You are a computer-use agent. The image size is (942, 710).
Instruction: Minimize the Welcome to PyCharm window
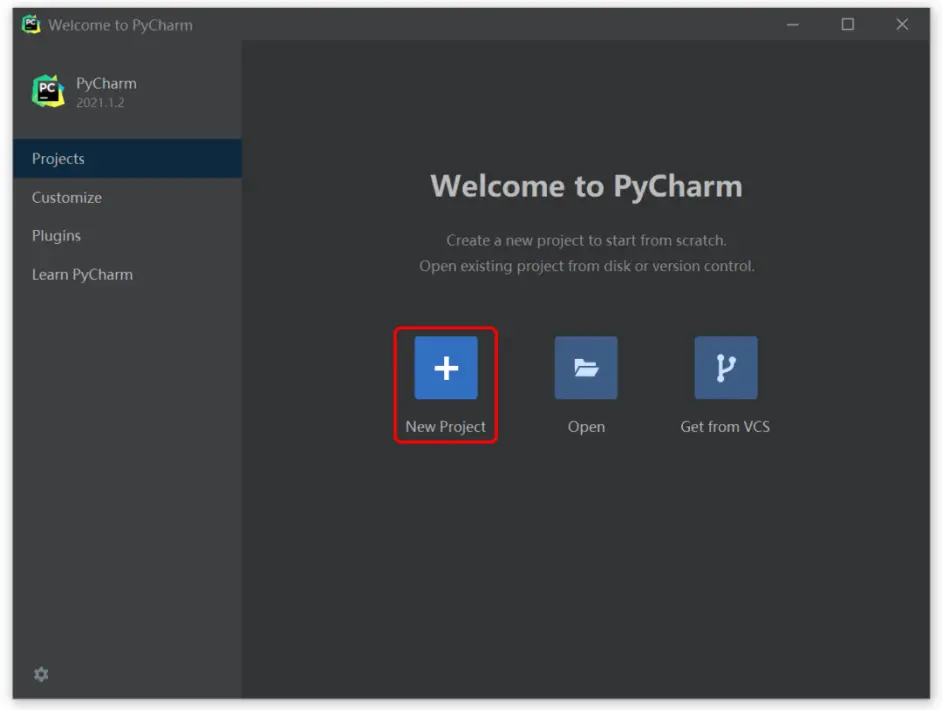point(792,25)
